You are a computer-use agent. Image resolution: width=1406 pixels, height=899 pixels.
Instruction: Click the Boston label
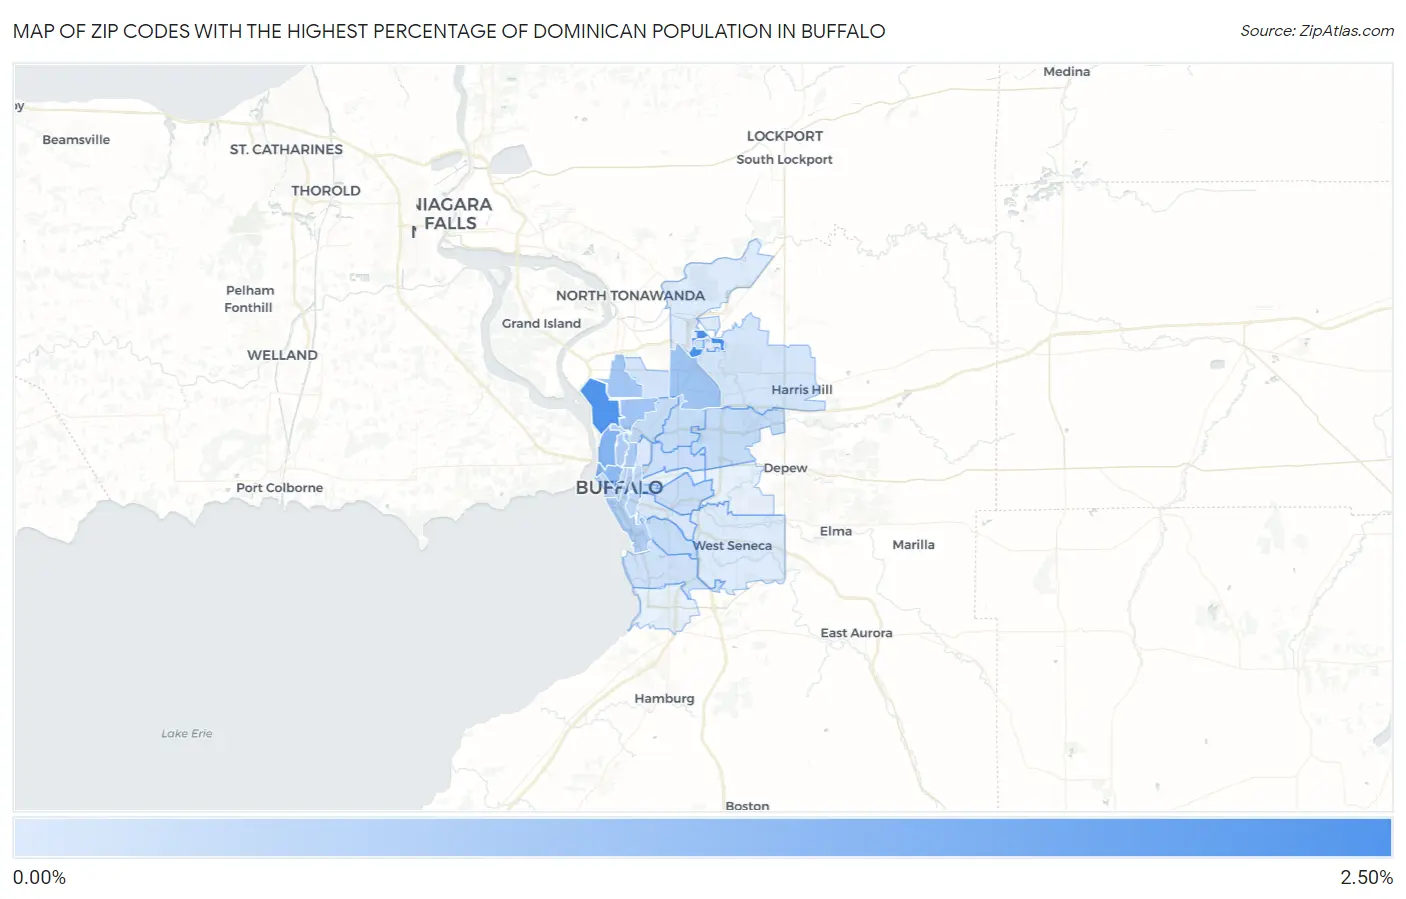coord(747,806)
